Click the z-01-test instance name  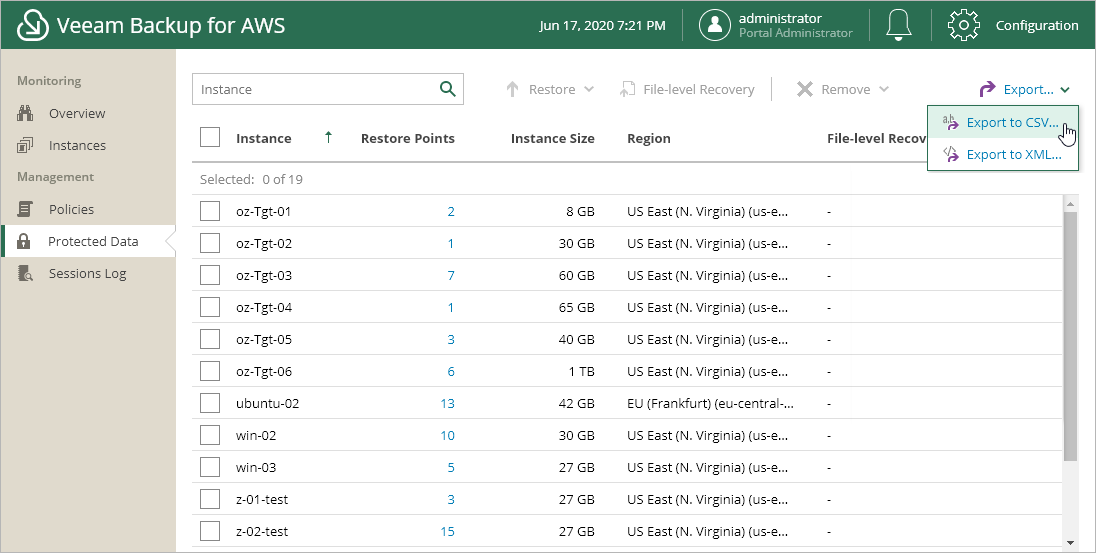(262, 499)
